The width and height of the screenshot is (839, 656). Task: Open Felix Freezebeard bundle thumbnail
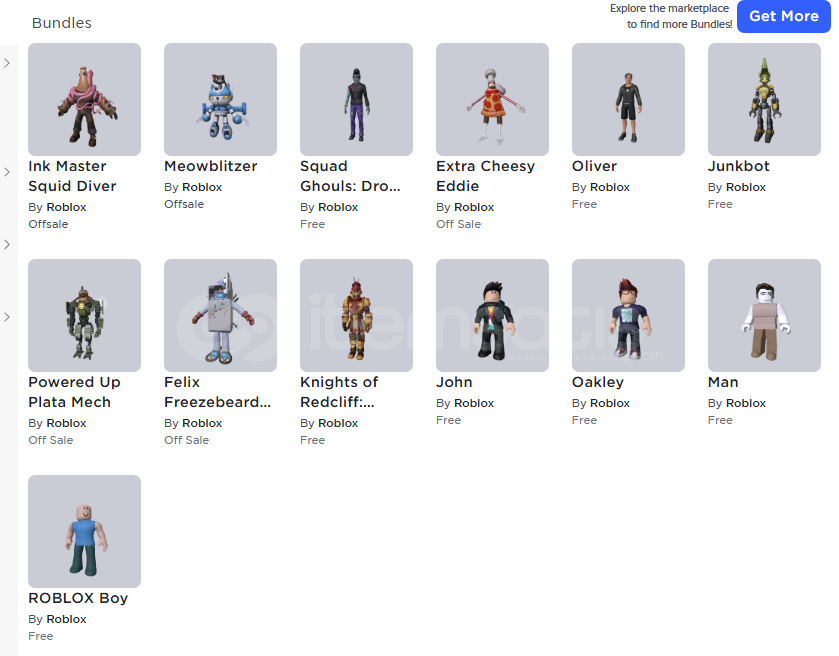[x=220, y=316]
